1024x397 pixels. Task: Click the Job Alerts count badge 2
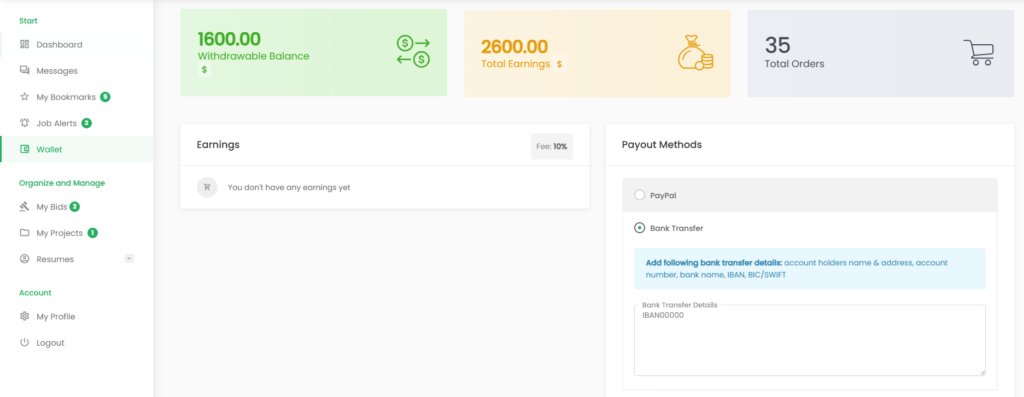tap(86, 123)
